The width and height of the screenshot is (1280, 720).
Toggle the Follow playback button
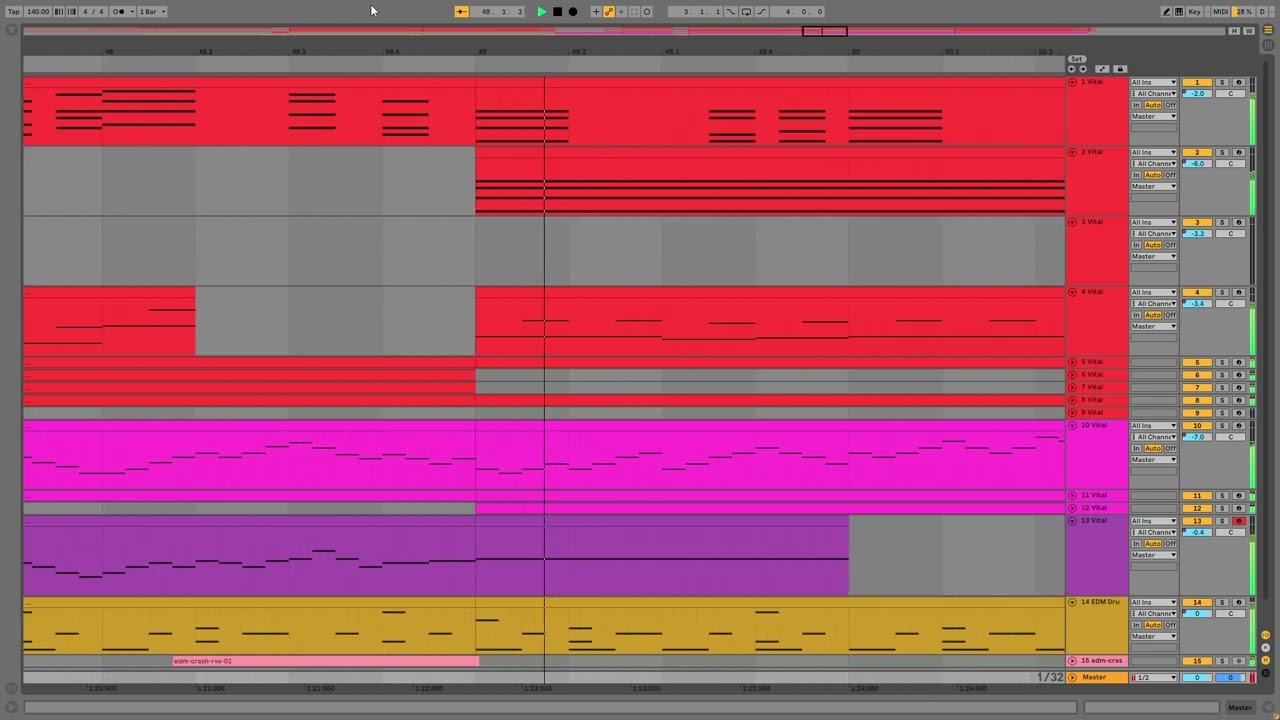[x=461, y=12]
